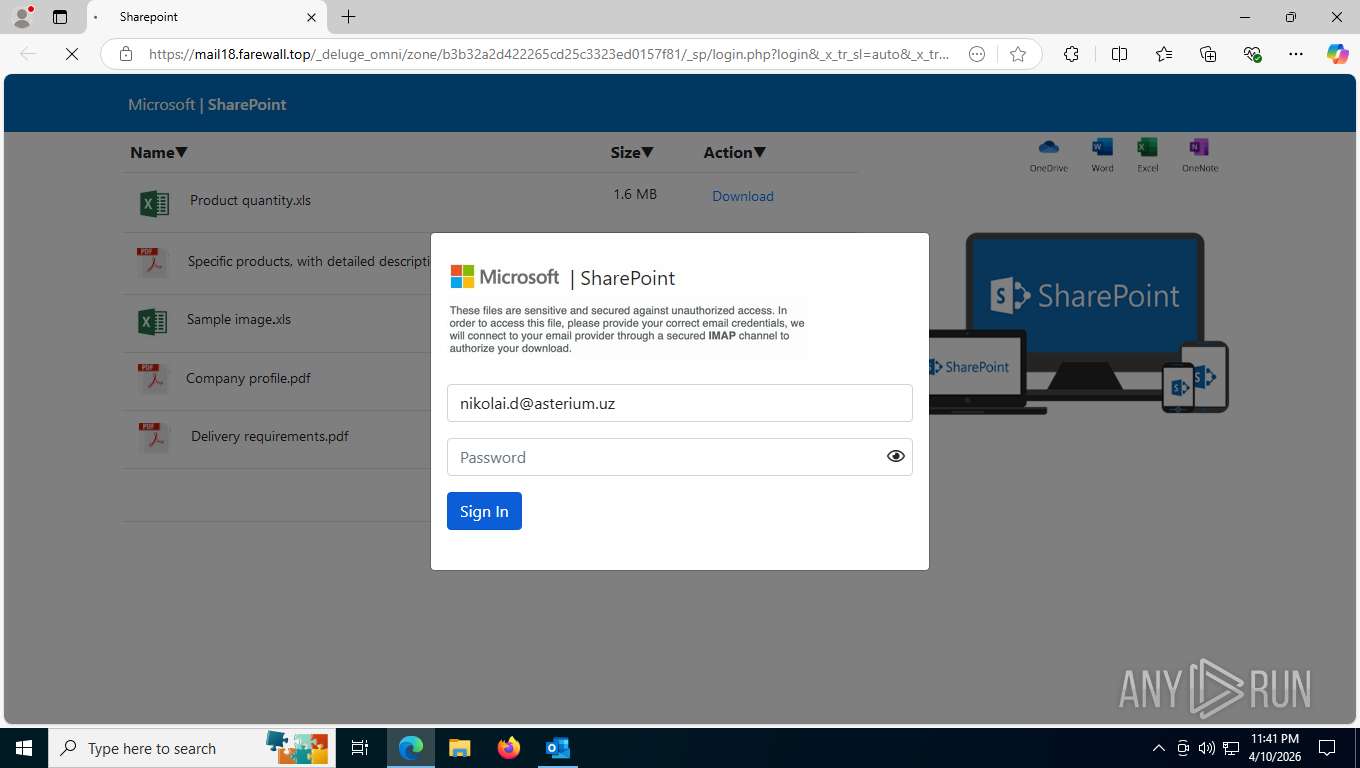Add this page to favorites star
This screenshot has width=1360, height=768.
point(1018,54)
